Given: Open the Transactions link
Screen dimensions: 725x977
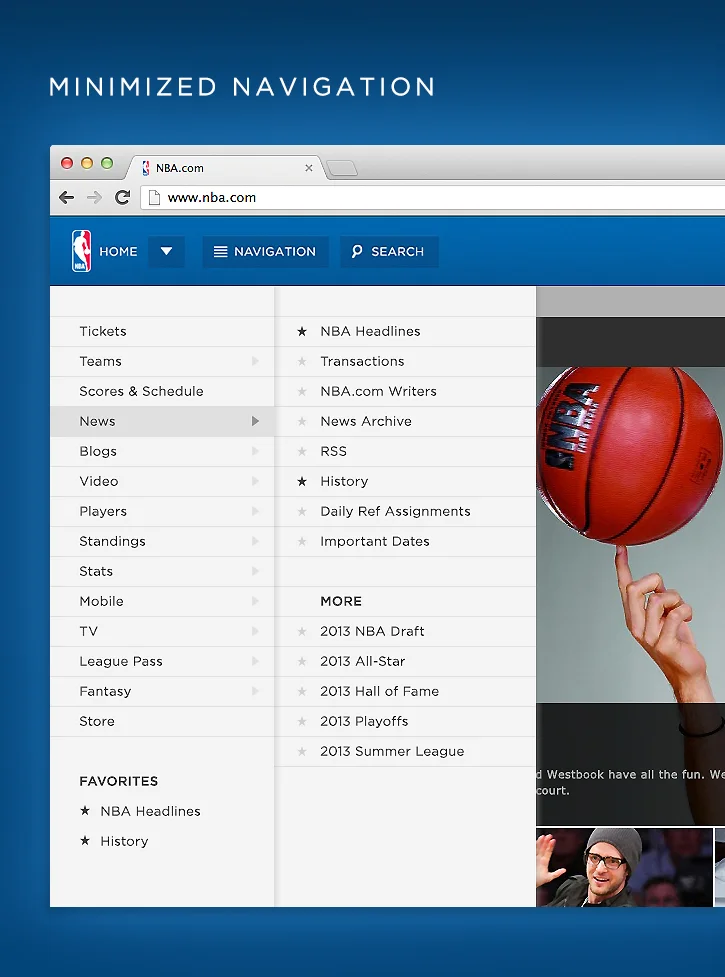Looking at the screenshot, I should [x=362, y=361].
